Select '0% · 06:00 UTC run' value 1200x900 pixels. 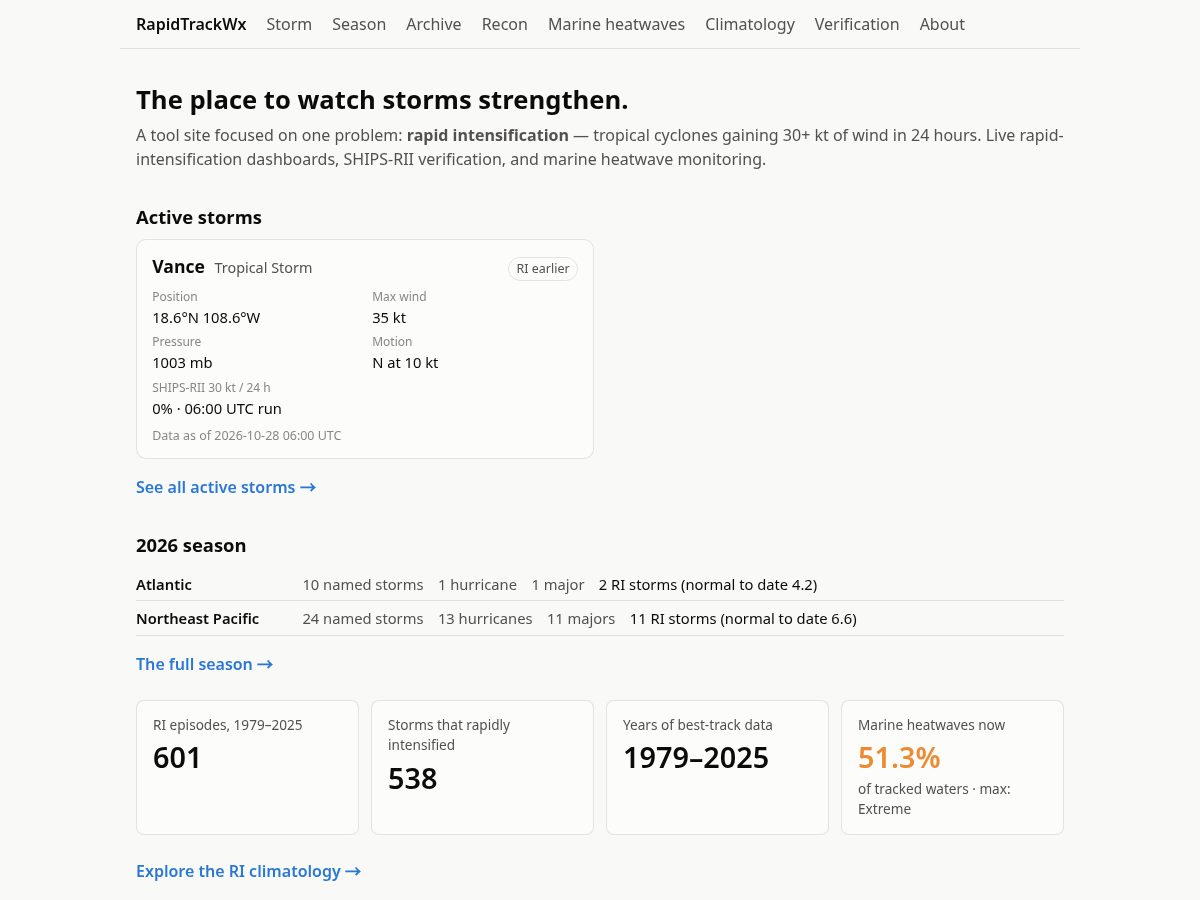coord(217,409)
